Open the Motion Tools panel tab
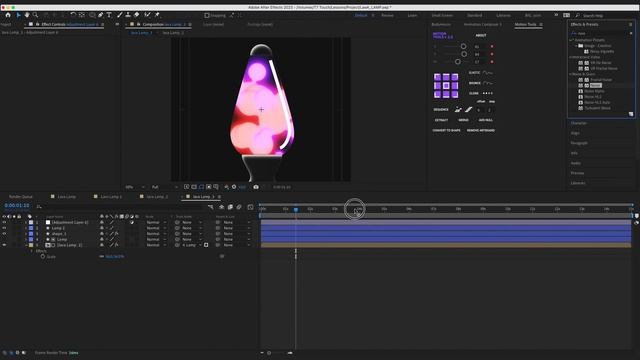Image resolution: width=640 pixels, height=360 pixels. tap(525, 24)
